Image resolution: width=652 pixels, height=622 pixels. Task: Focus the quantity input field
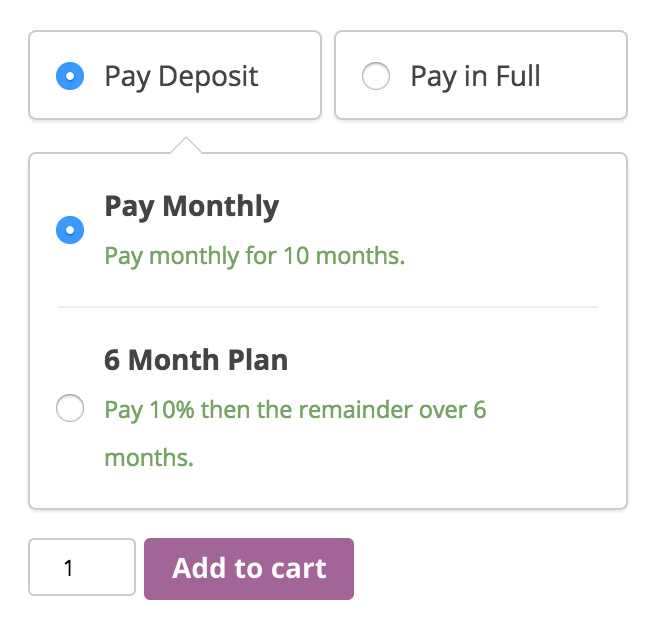[x=82, y=569]
